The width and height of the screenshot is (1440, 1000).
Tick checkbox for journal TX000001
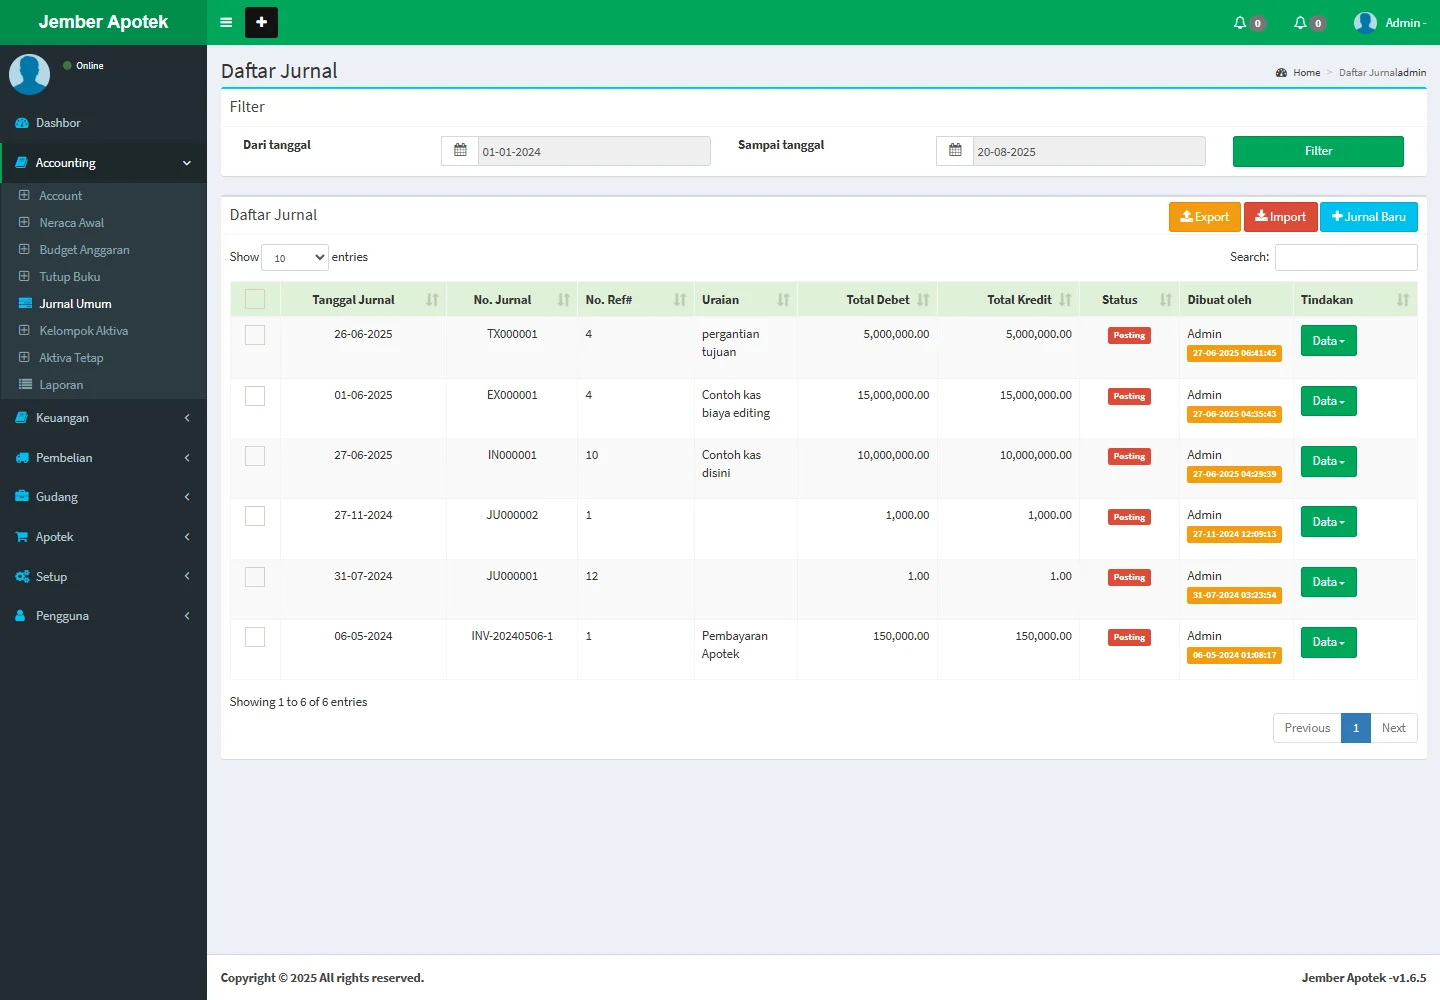255,335
